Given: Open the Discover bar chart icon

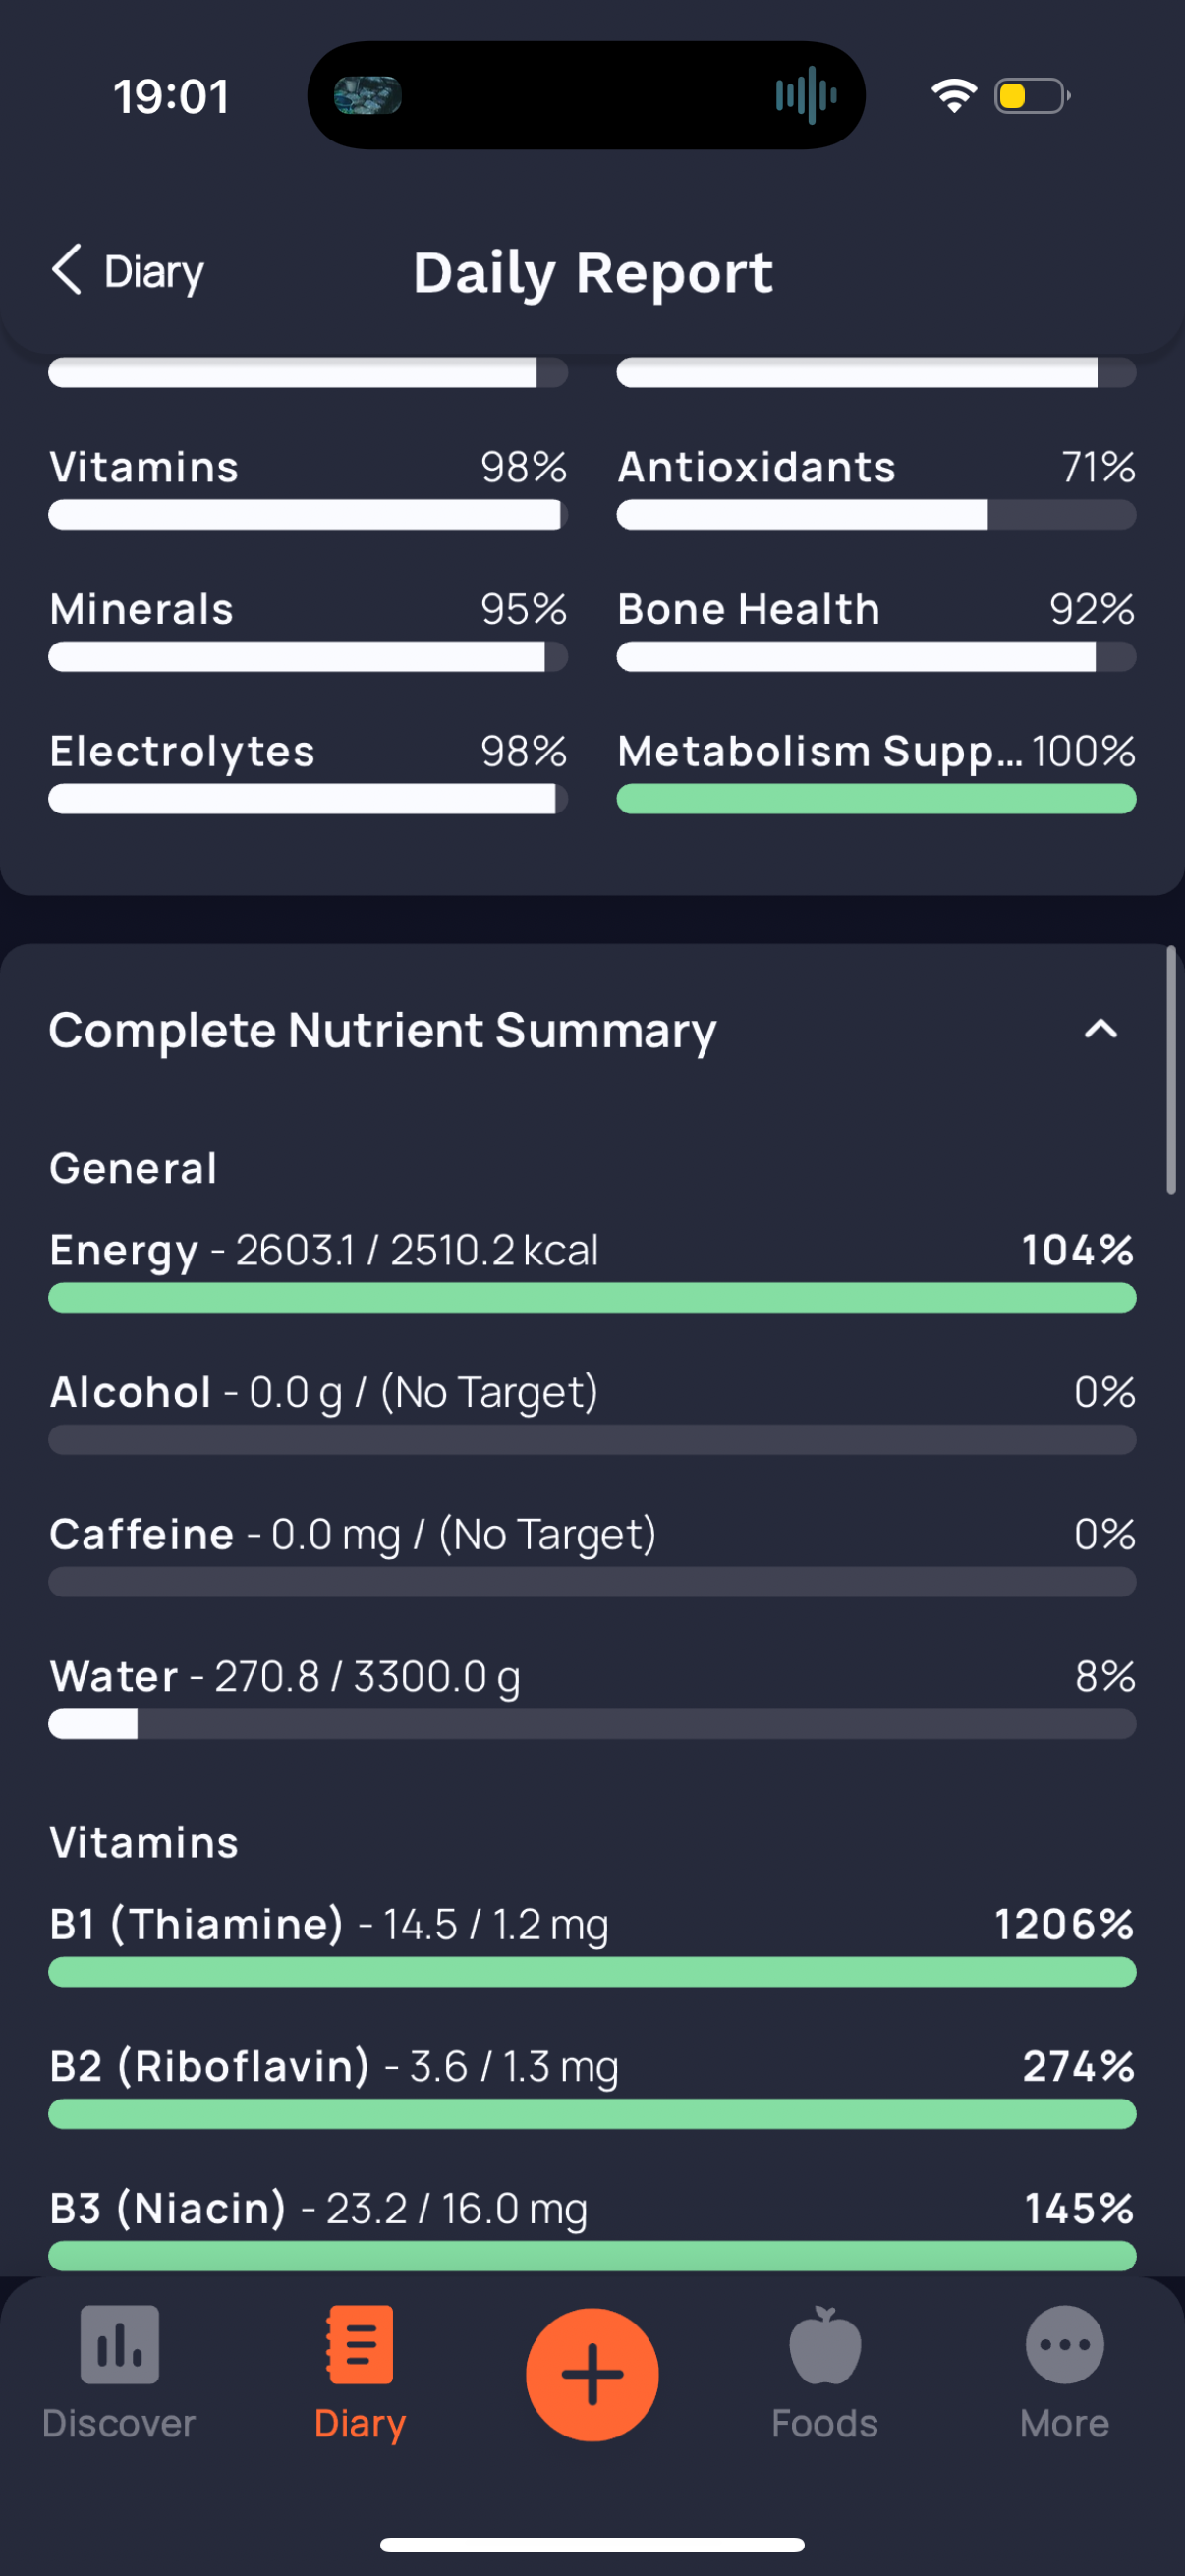Looking at the screenshot, I should pos(119,2344).
